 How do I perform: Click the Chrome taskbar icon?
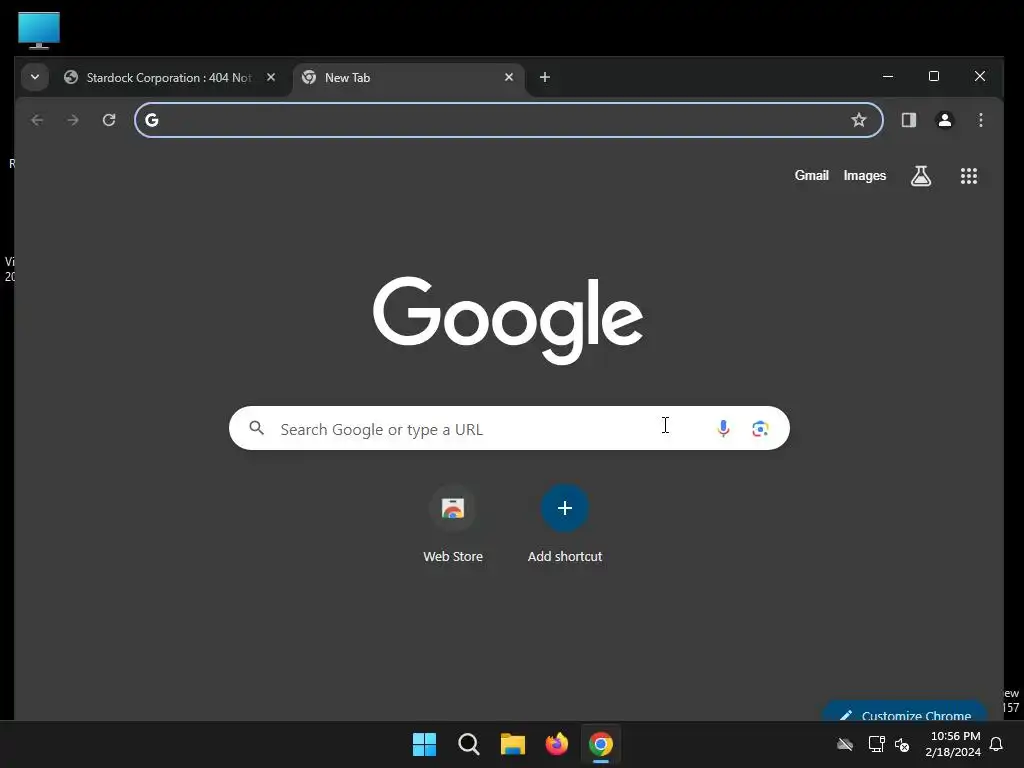coord(601,744)
